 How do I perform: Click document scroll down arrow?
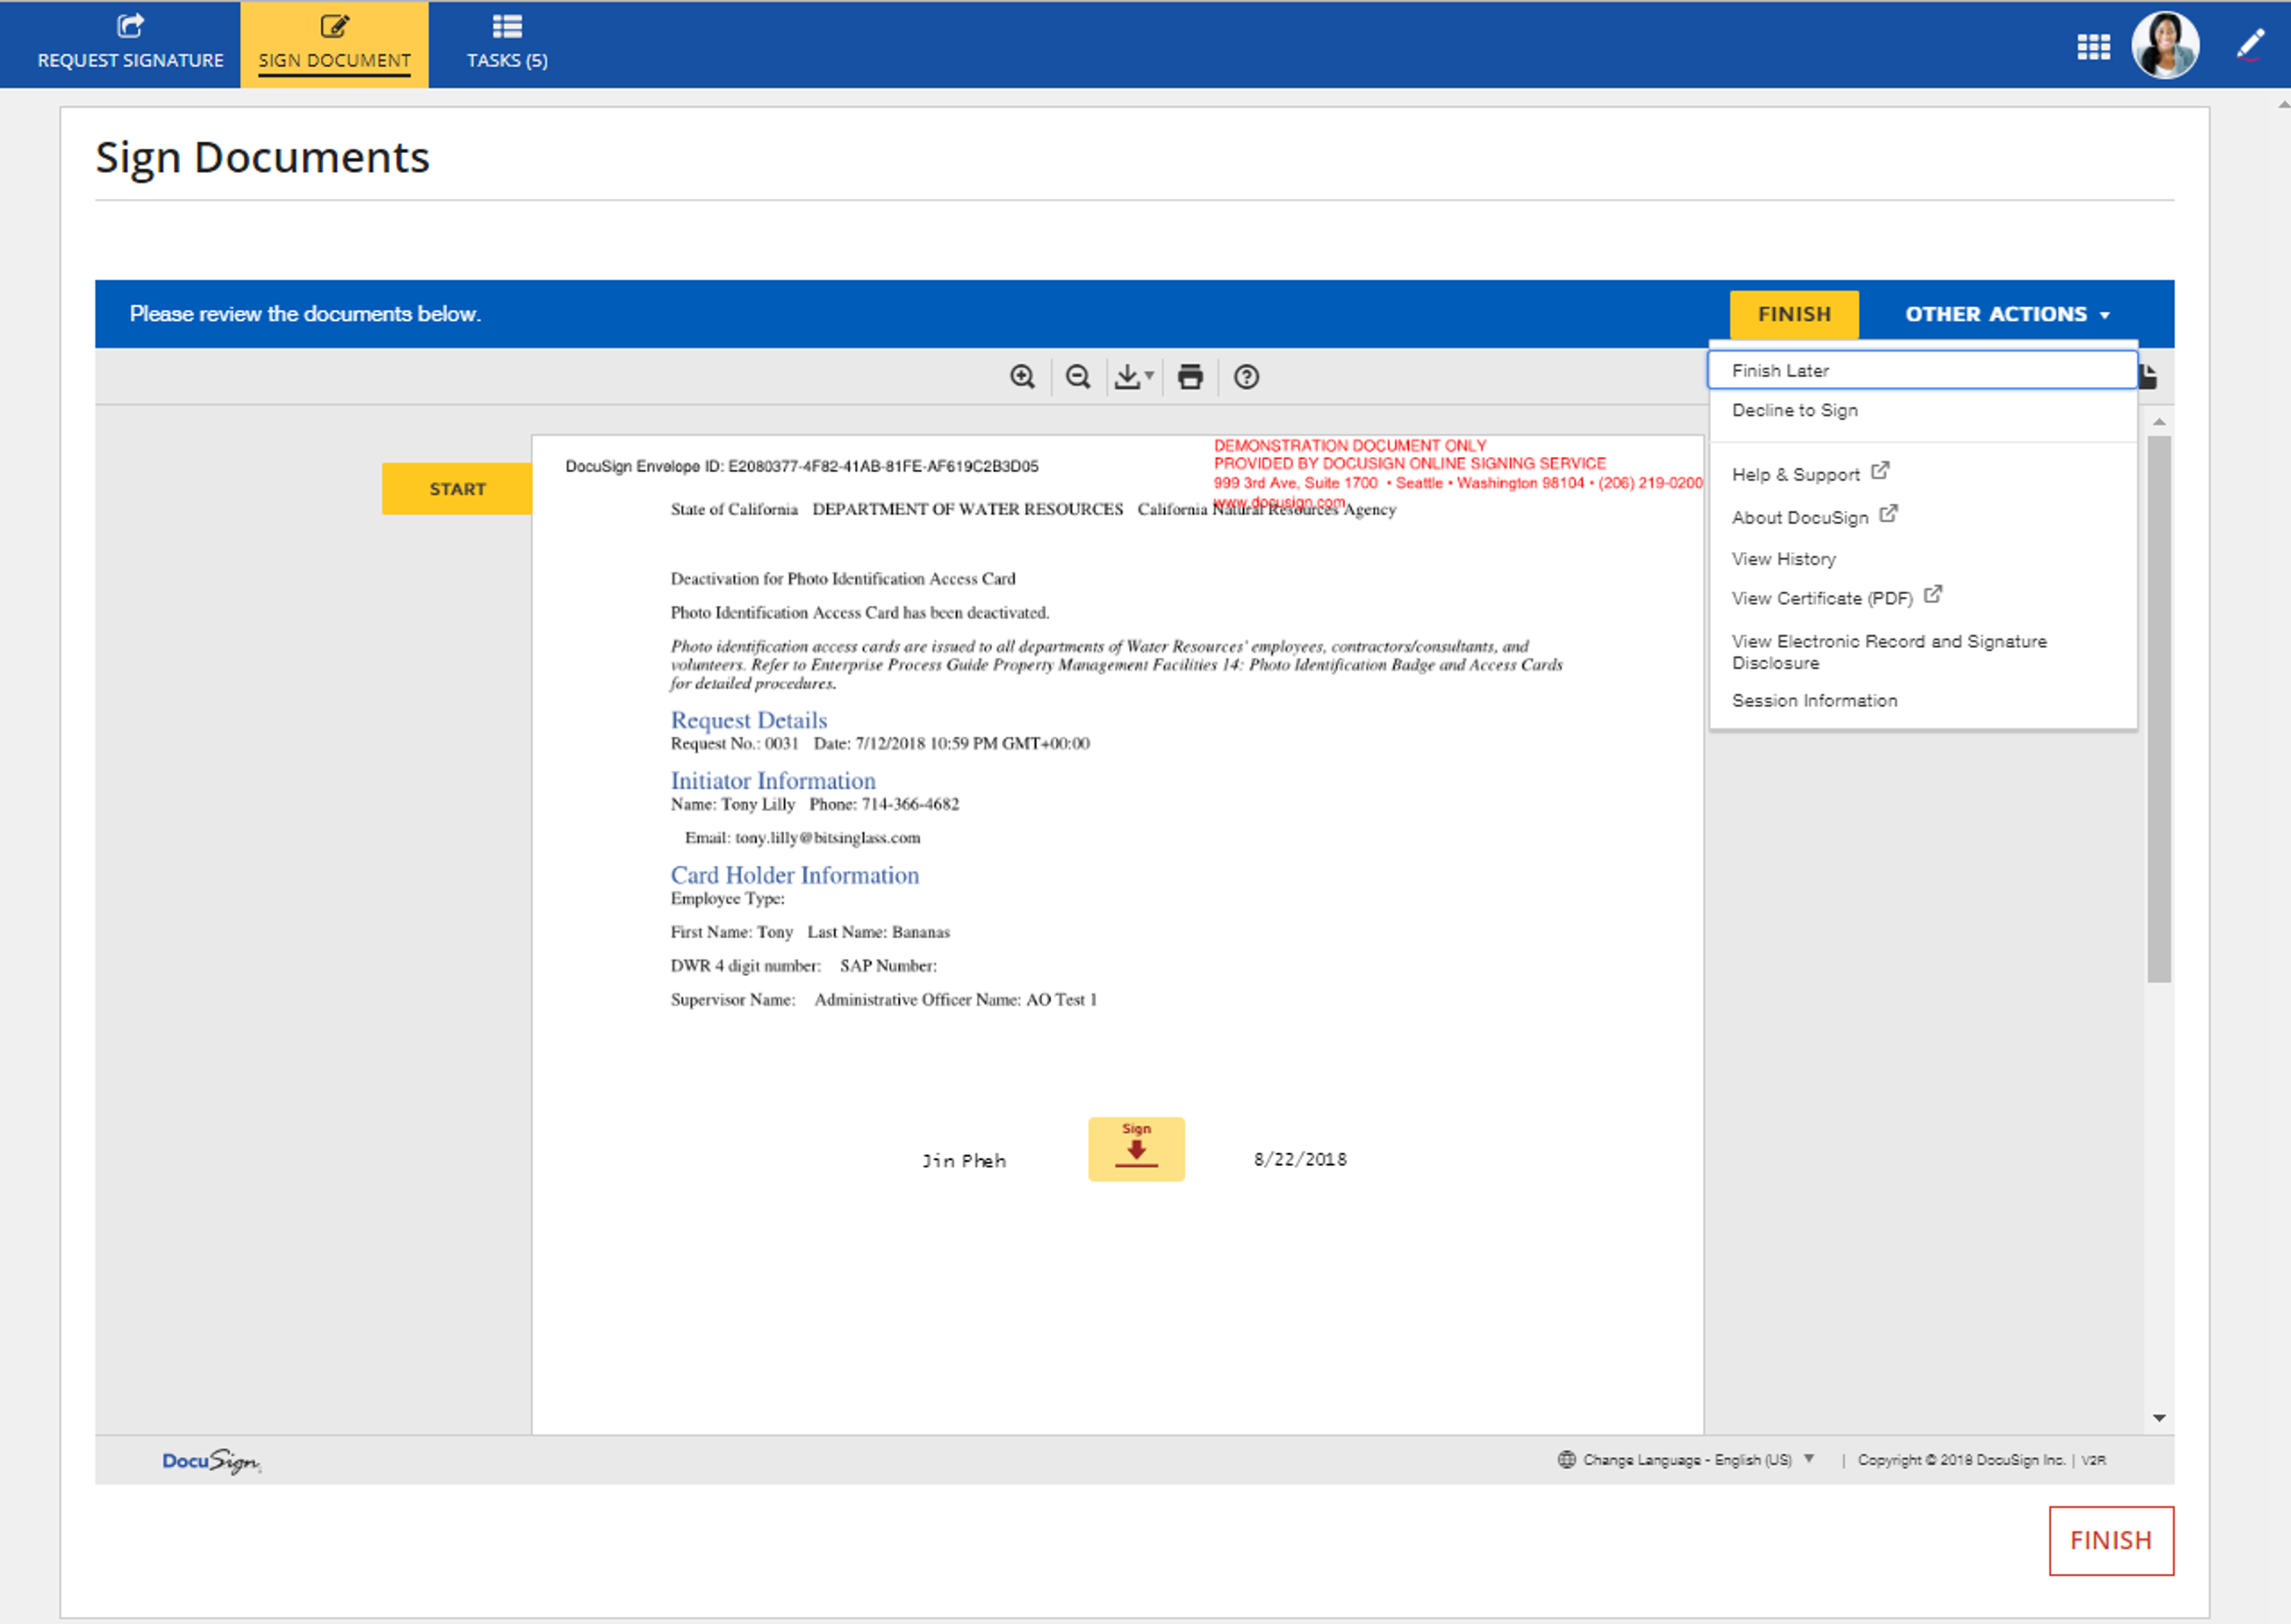2159,1418
